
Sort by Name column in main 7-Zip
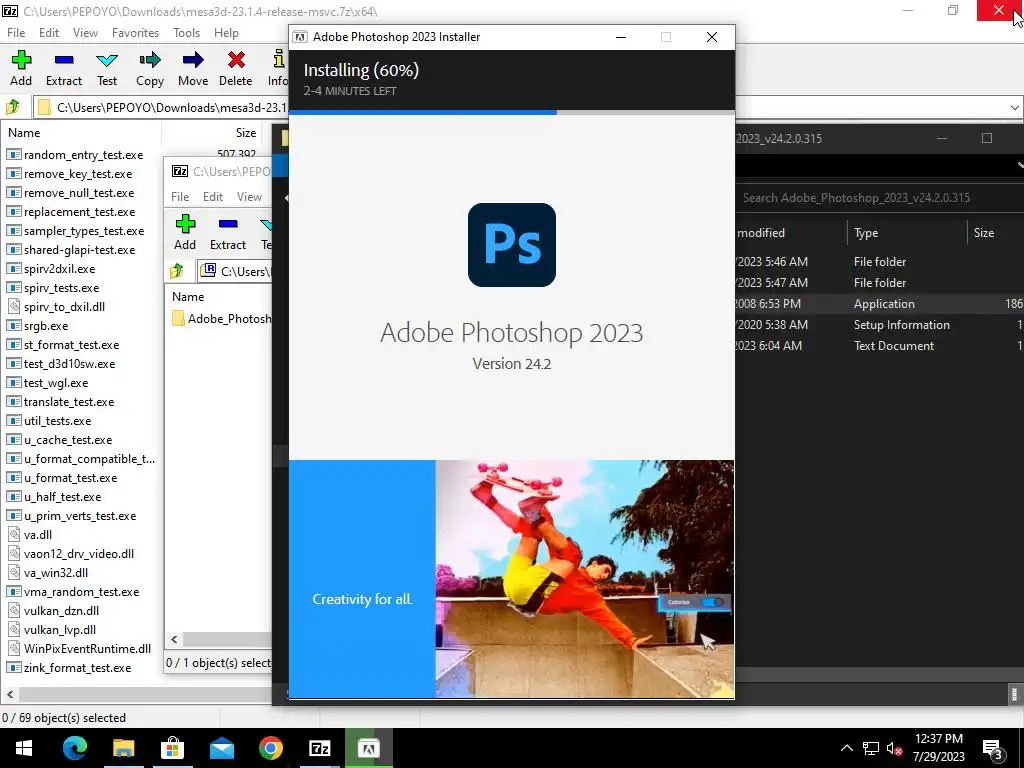[x=80, y=133]
